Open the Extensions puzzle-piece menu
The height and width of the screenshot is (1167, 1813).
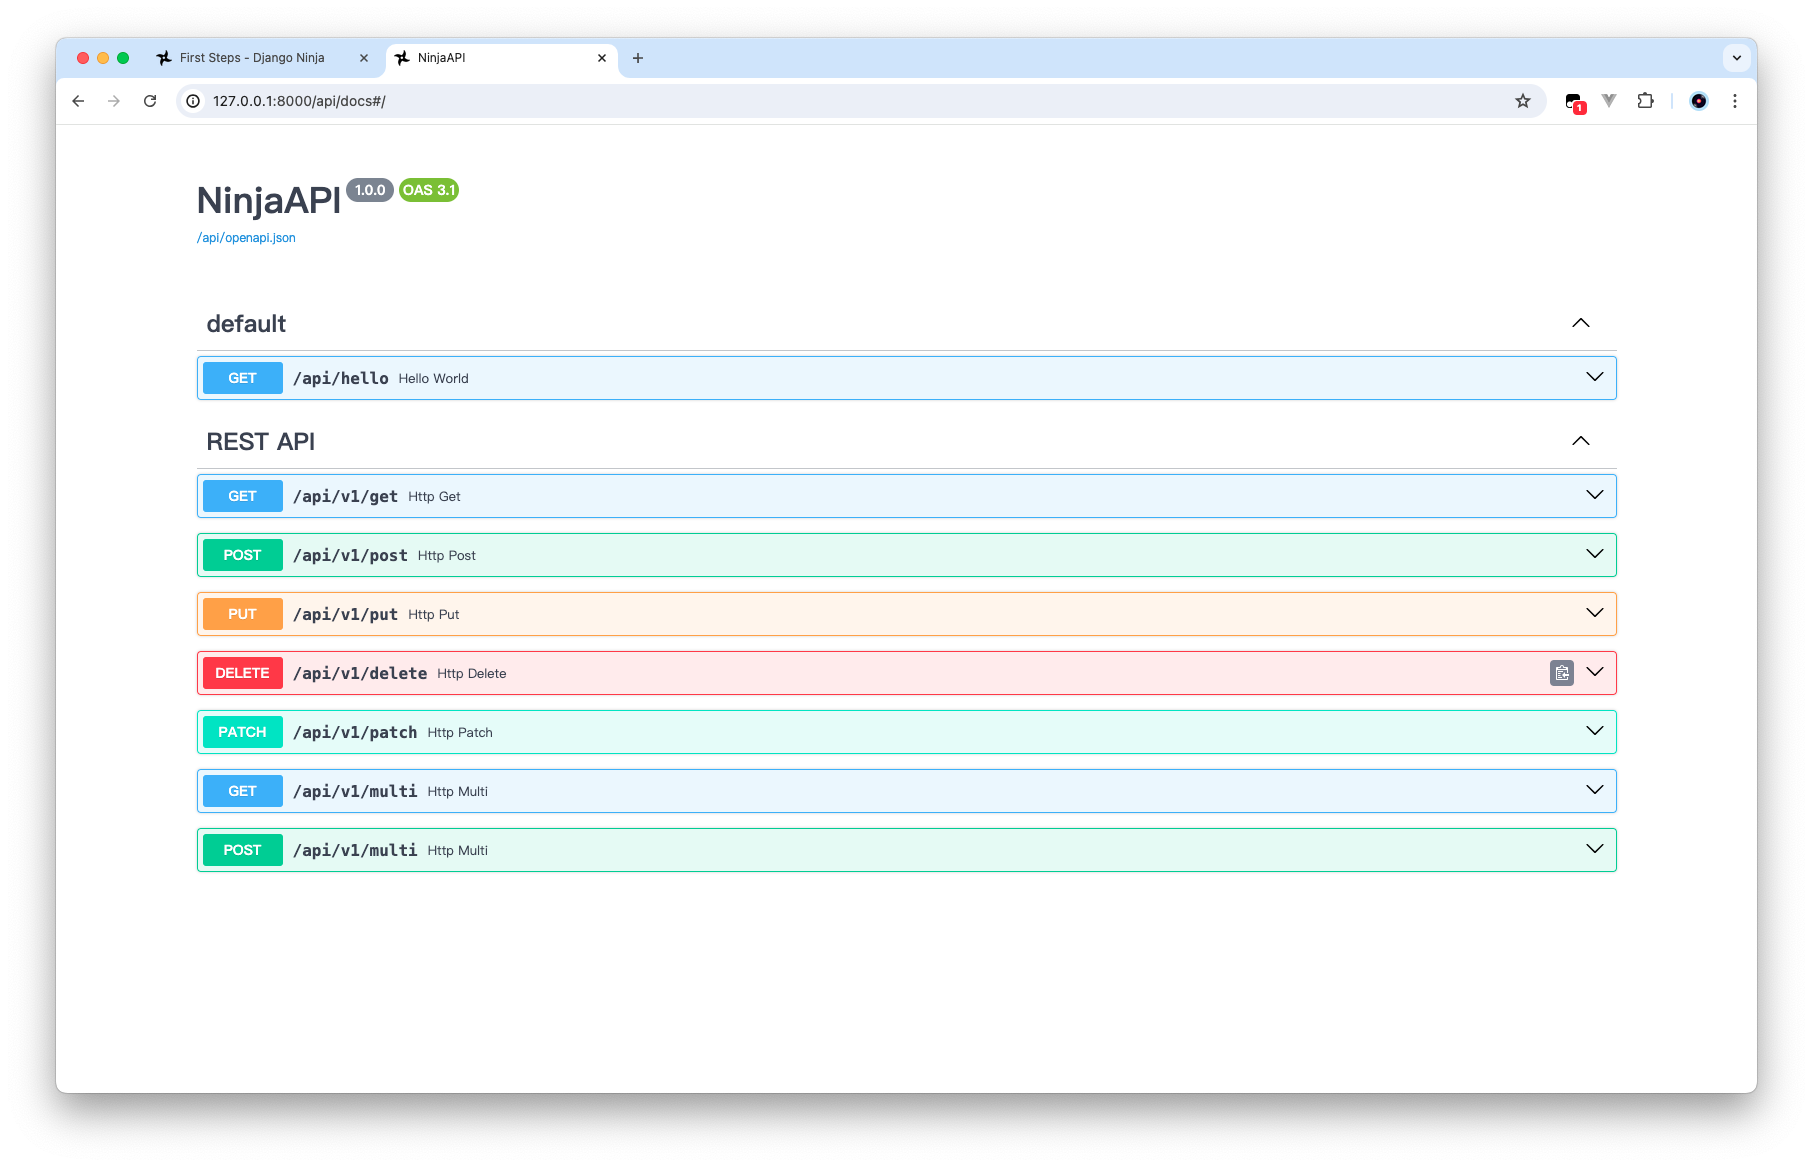pos(1645,101)
